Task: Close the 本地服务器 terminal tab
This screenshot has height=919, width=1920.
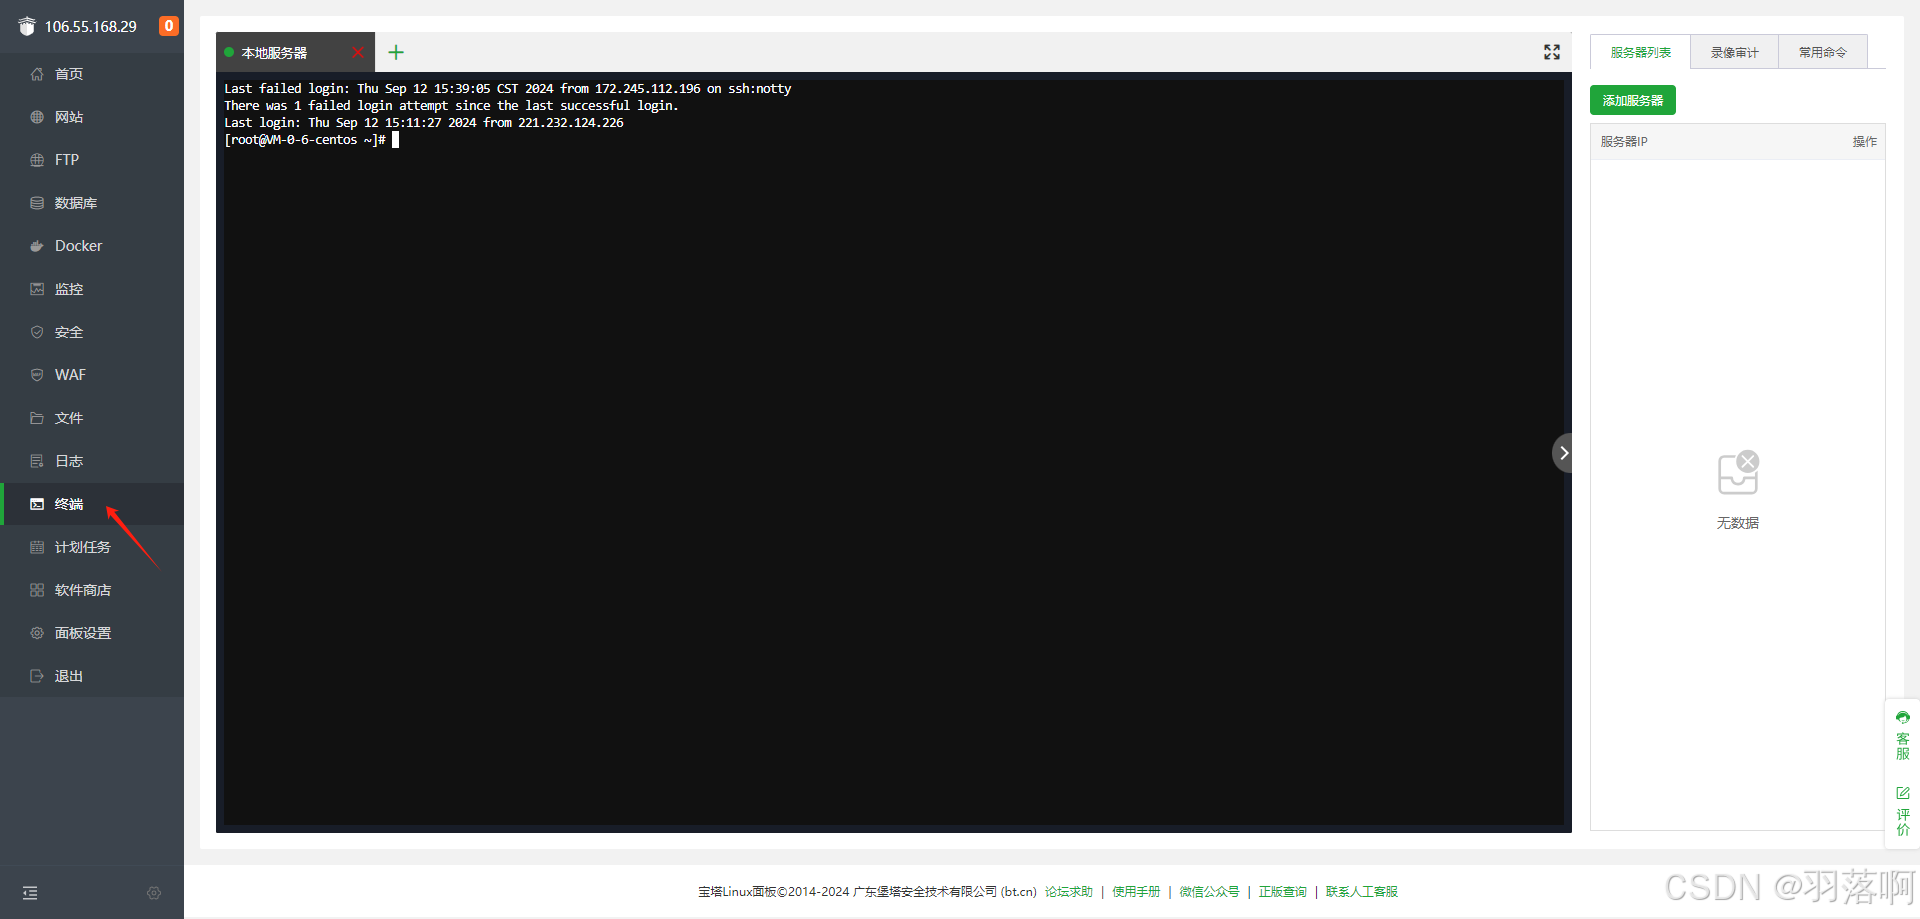Action: (x=358, y=52)
